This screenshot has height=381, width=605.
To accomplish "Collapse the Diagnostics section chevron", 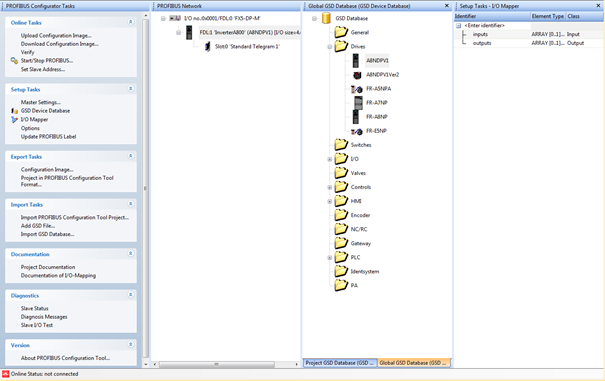I will click(x=130, y=295).
